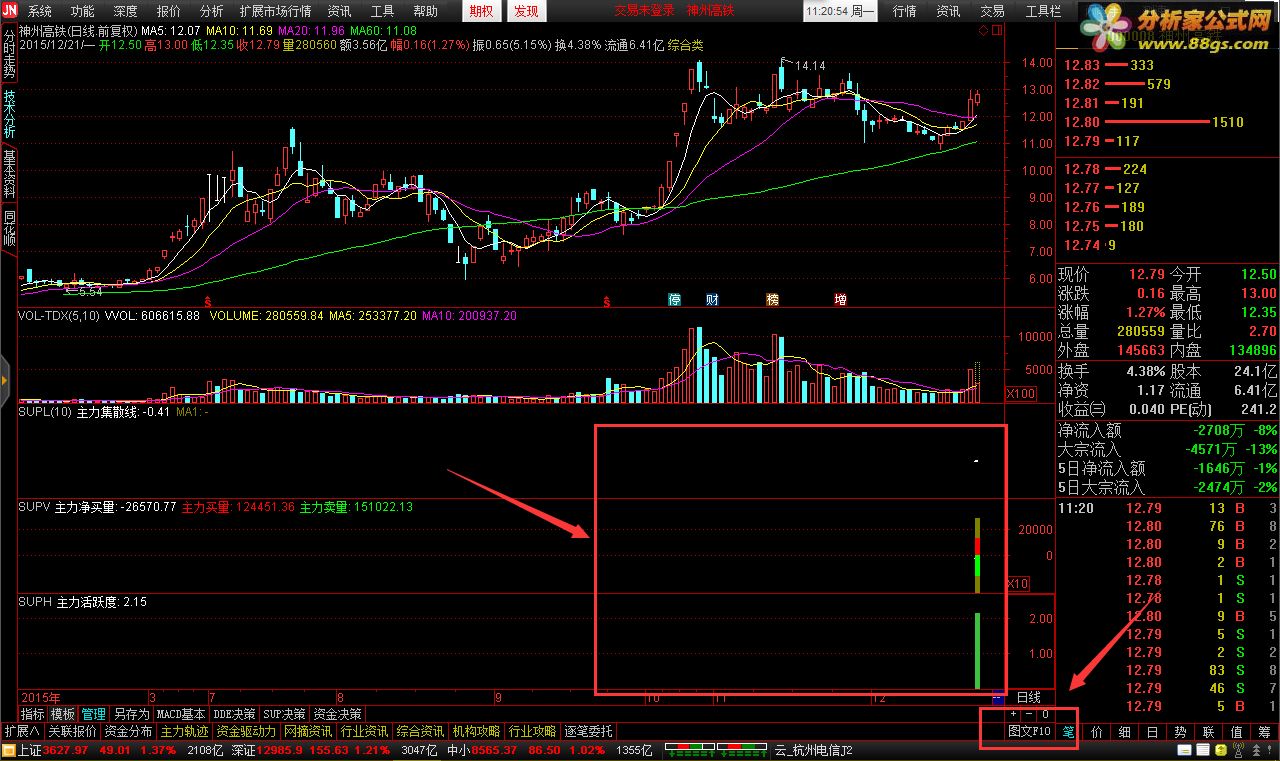Viewport: 1280px width, 761px height.
Task: Open the 工具栏 option at top right
Action: click(1043, 11)
